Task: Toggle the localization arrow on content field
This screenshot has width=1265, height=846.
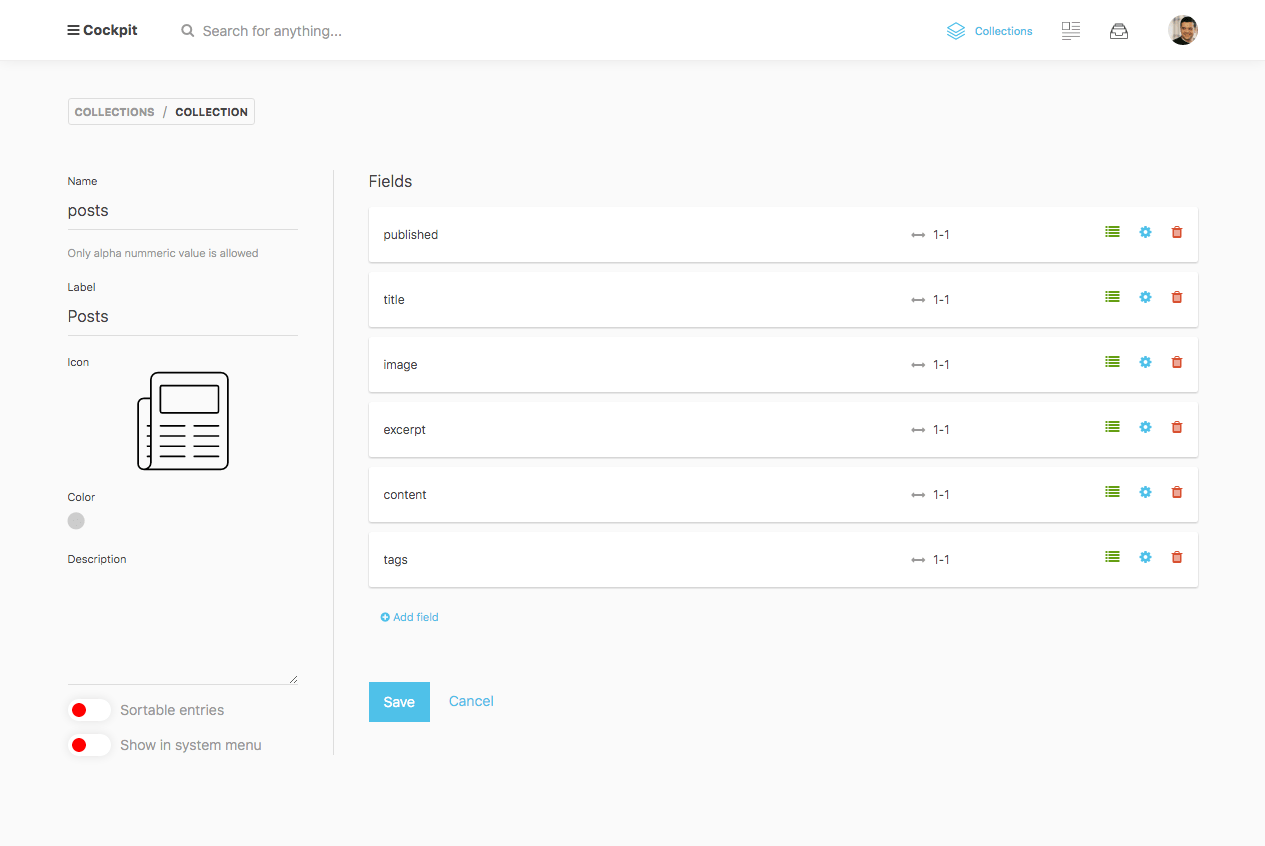Action: [918, 494]
